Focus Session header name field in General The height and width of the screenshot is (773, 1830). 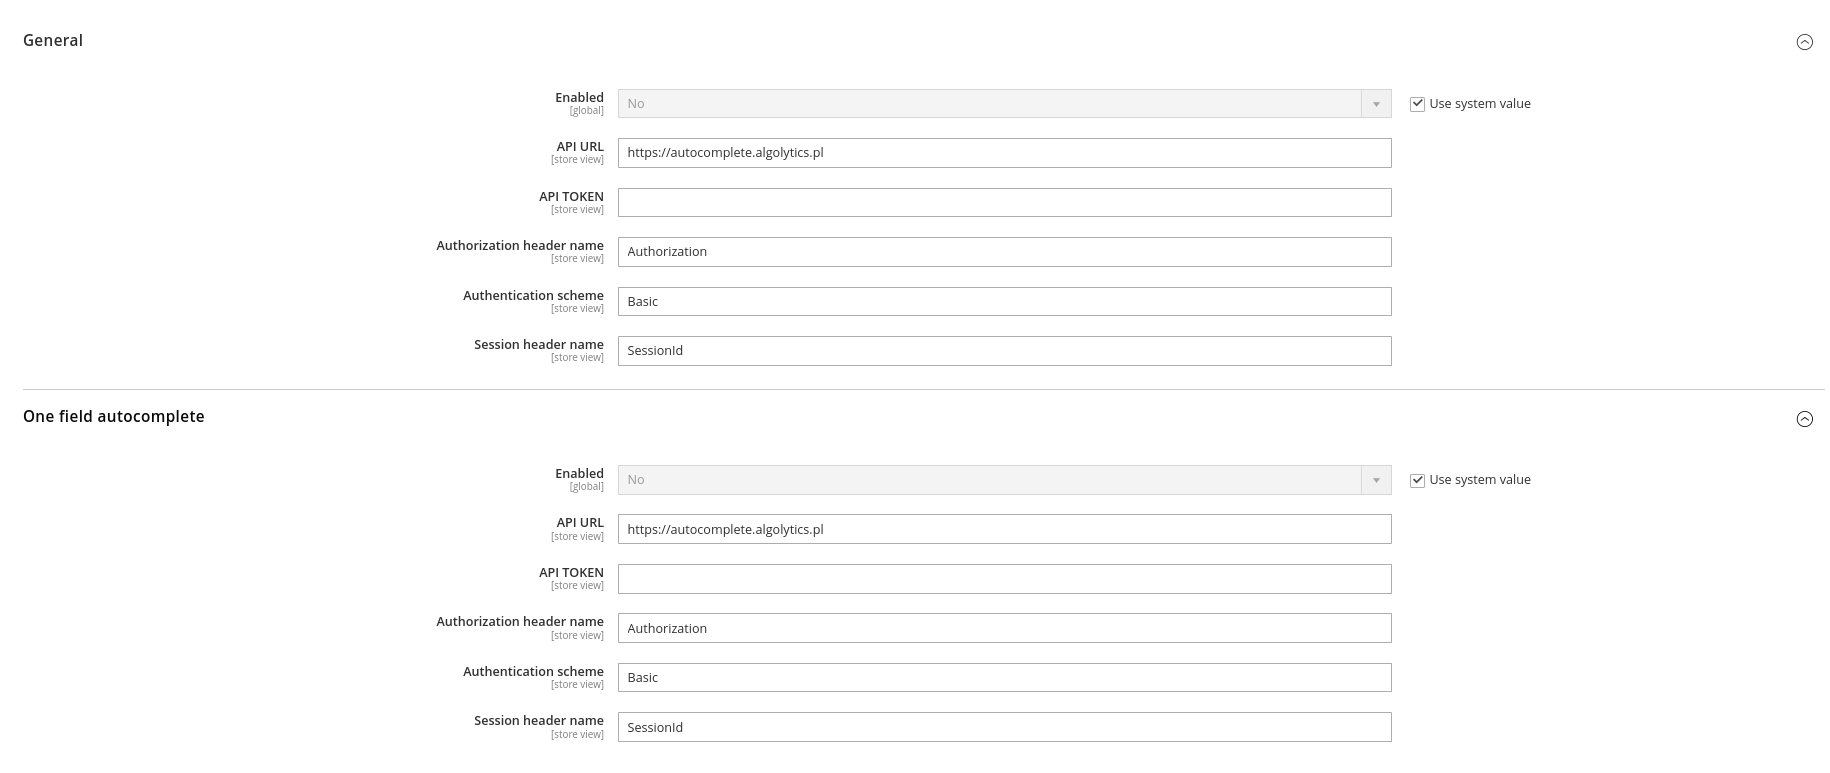click(x=1004, y=351)
